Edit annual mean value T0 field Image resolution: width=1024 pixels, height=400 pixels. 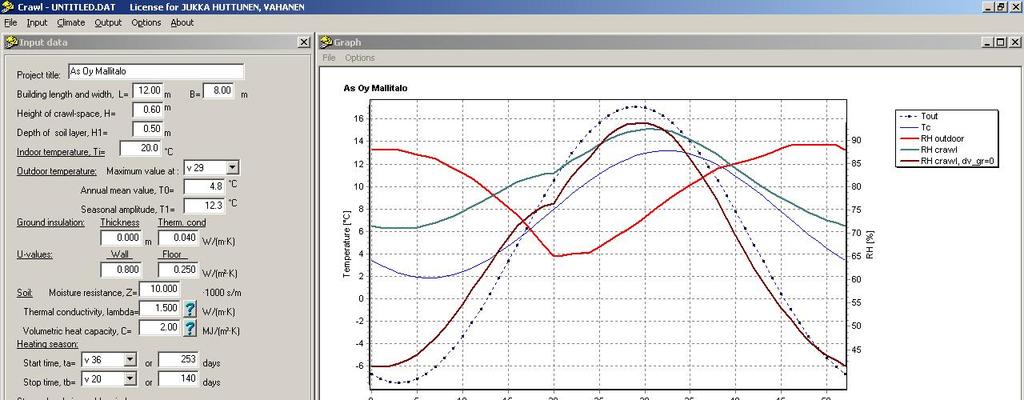204,187
